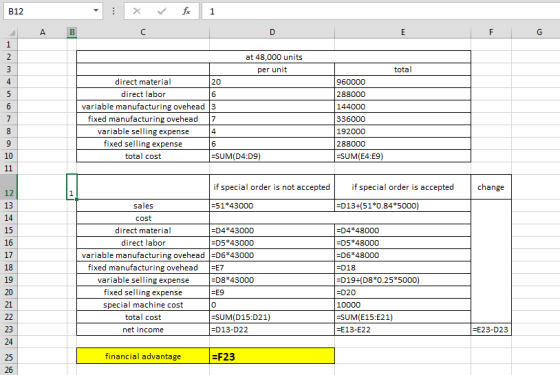The height and width of the screenshot is (375, 560).
Task: Select column G header
Action: tap(539, 32)
